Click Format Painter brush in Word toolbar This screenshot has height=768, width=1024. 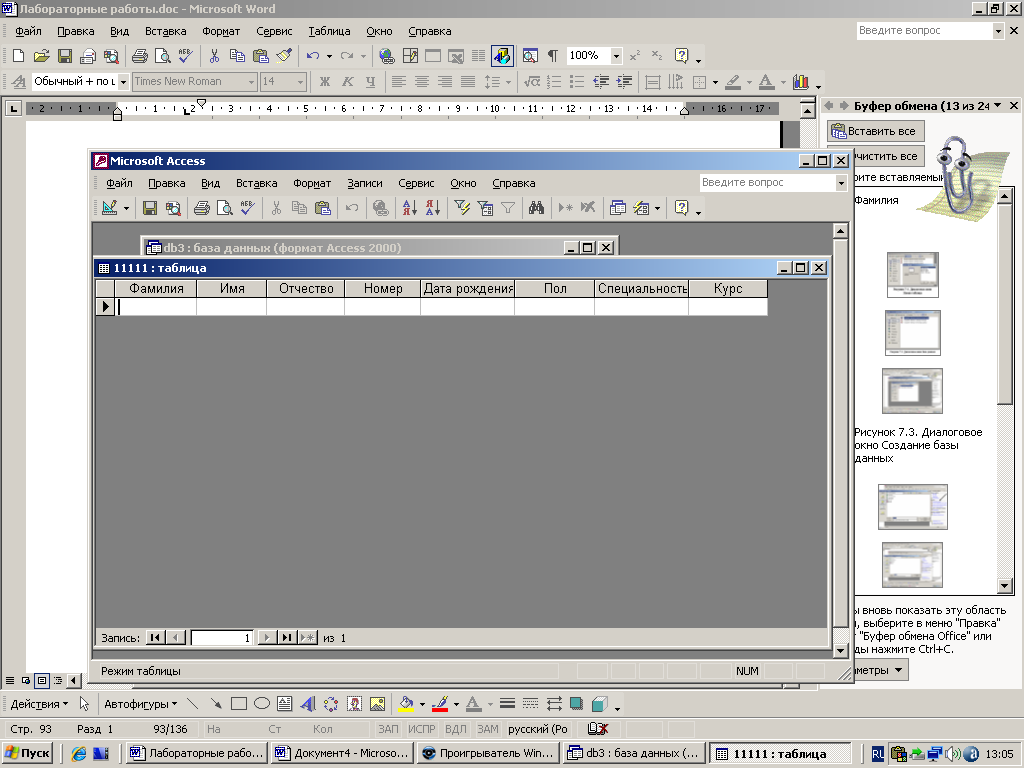(x=284, y=56)
